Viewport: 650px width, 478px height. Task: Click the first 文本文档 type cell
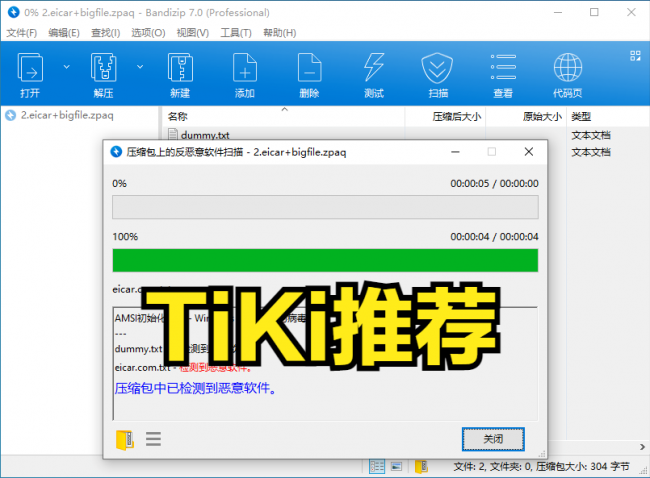[x=591, y=135]
